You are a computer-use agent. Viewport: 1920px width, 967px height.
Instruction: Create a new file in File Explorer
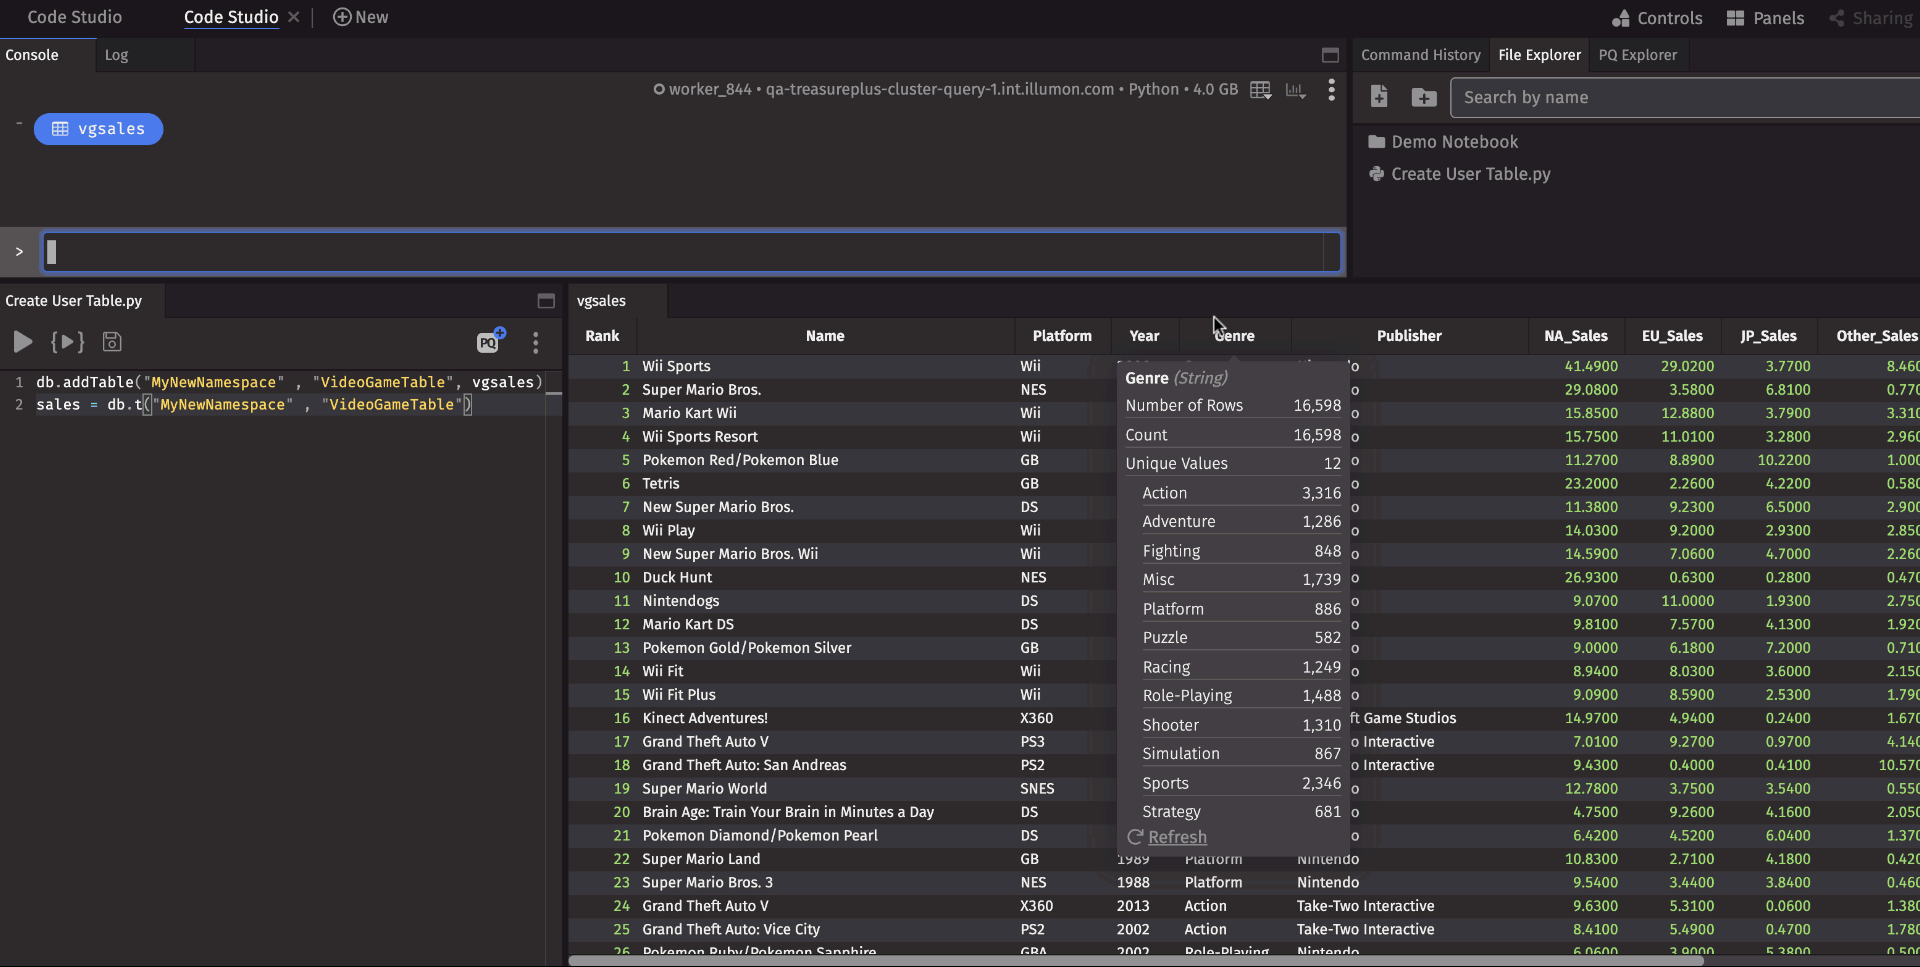(1379, 97)
